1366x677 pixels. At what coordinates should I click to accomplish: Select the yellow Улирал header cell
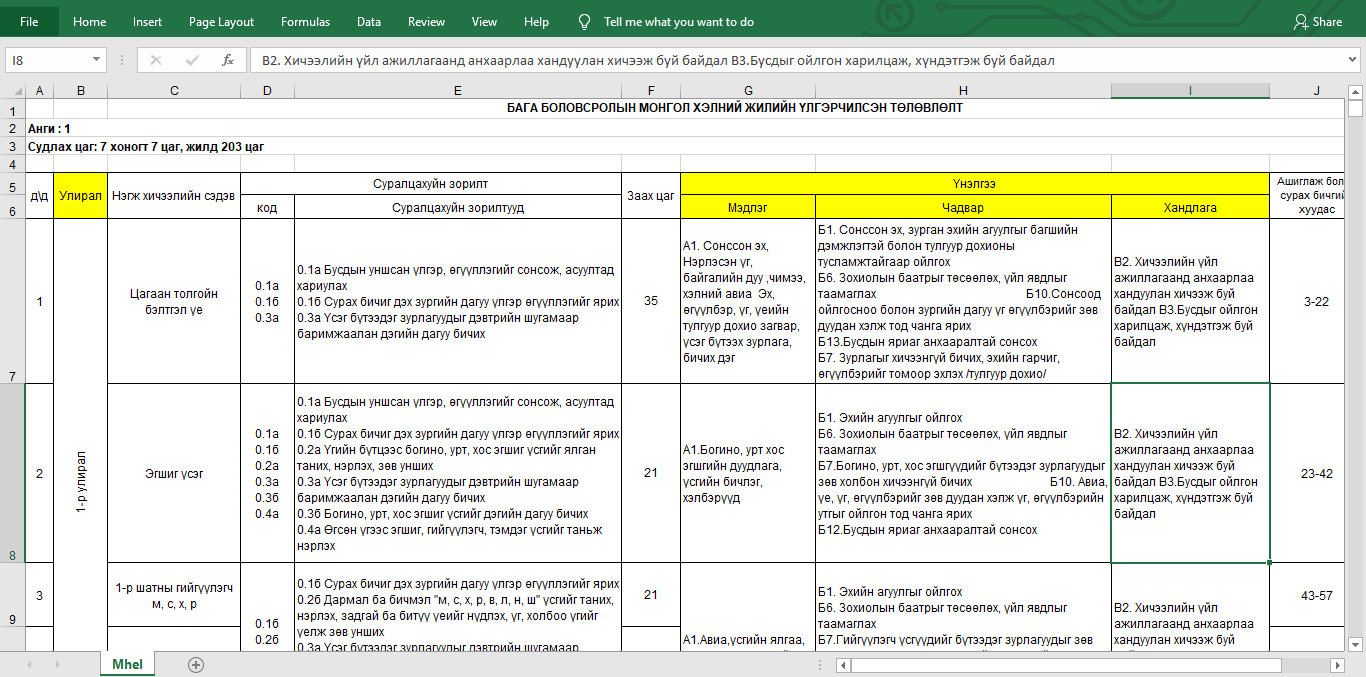coord(80,195)
